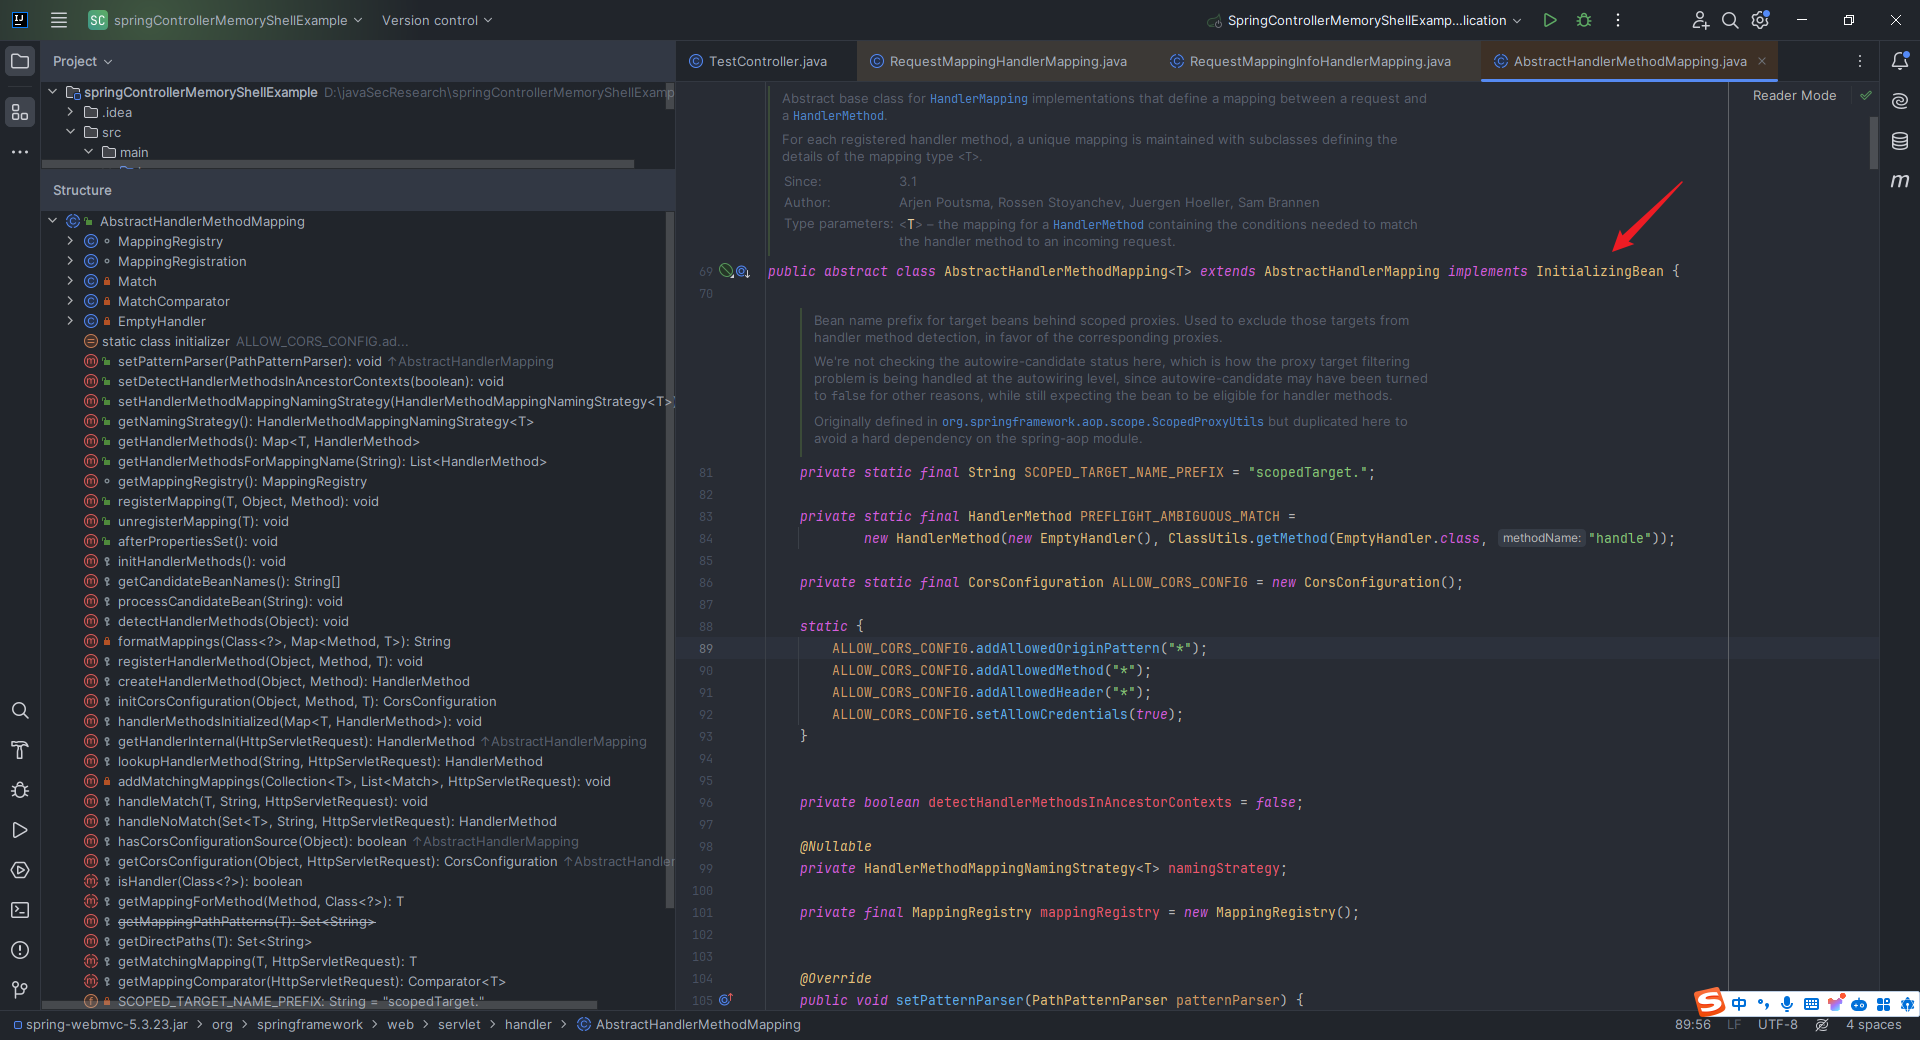Open IDE settings gear

pyautogui.click(x=1761, y=20)
